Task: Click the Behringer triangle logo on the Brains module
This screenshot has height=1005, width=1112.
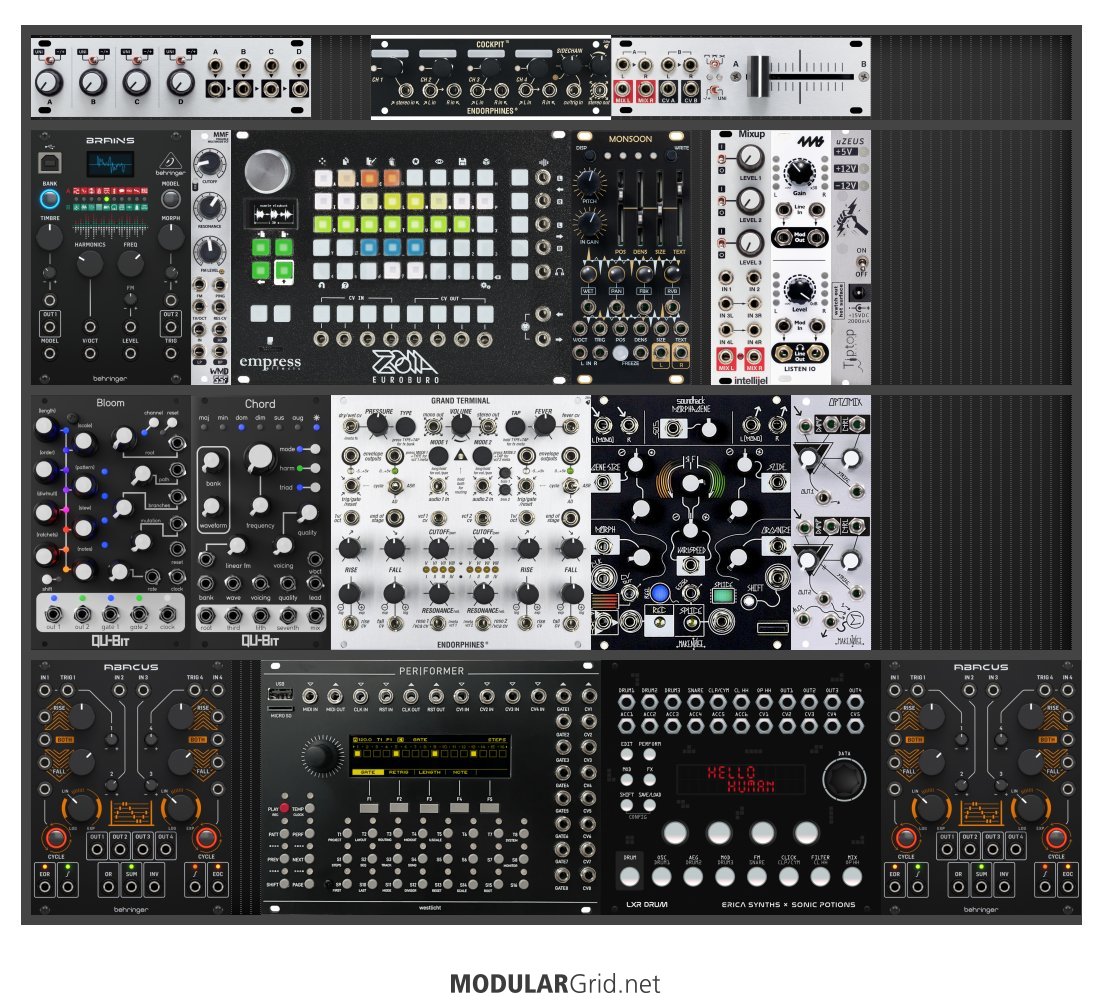Action: coord(170,161)
